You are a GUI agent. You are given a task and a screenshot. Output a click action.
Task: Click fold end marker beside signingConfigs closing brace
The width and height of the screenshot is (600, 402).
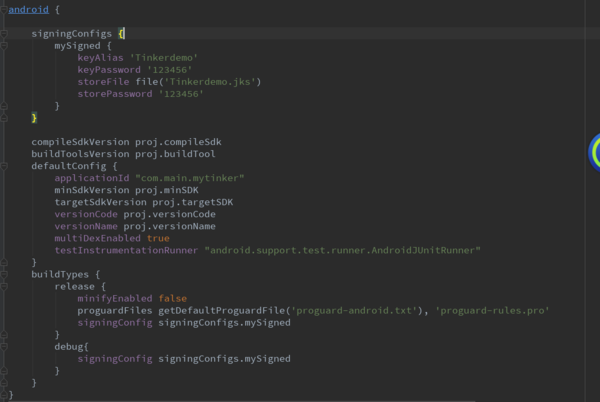point(3,118)
